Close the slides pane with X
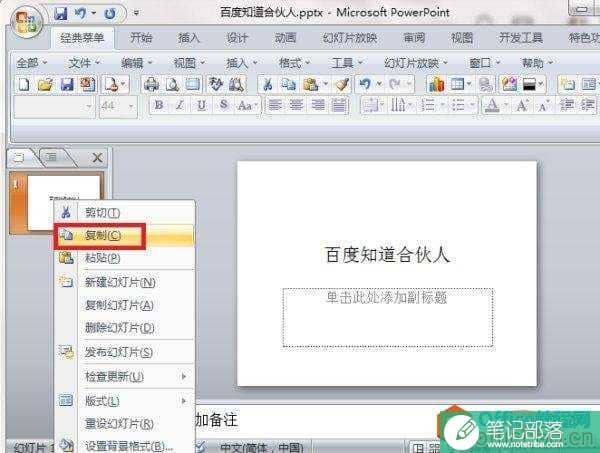Viewport: 600px width, 453px height. (97, 158)
